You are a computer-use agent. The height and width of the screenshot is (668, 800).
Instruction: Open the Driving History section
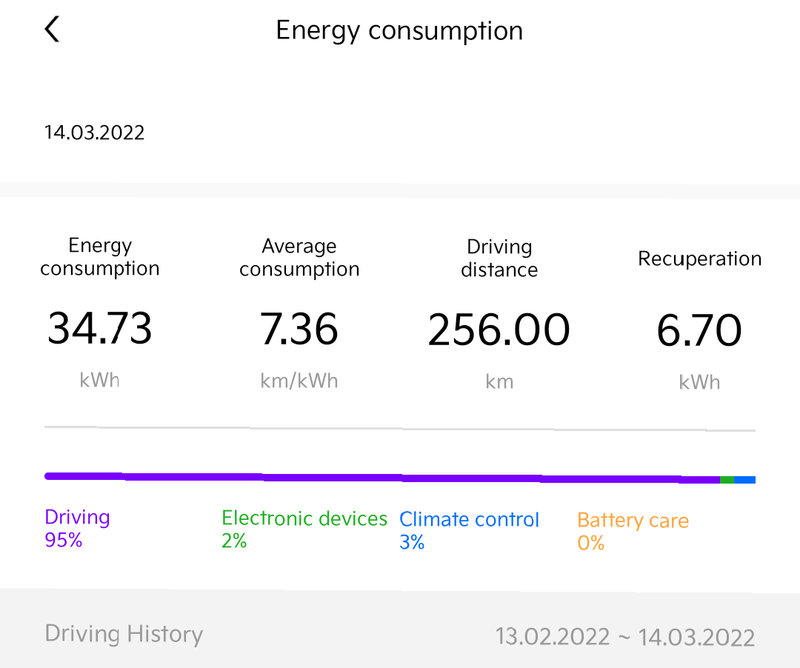tap(124, 634)
